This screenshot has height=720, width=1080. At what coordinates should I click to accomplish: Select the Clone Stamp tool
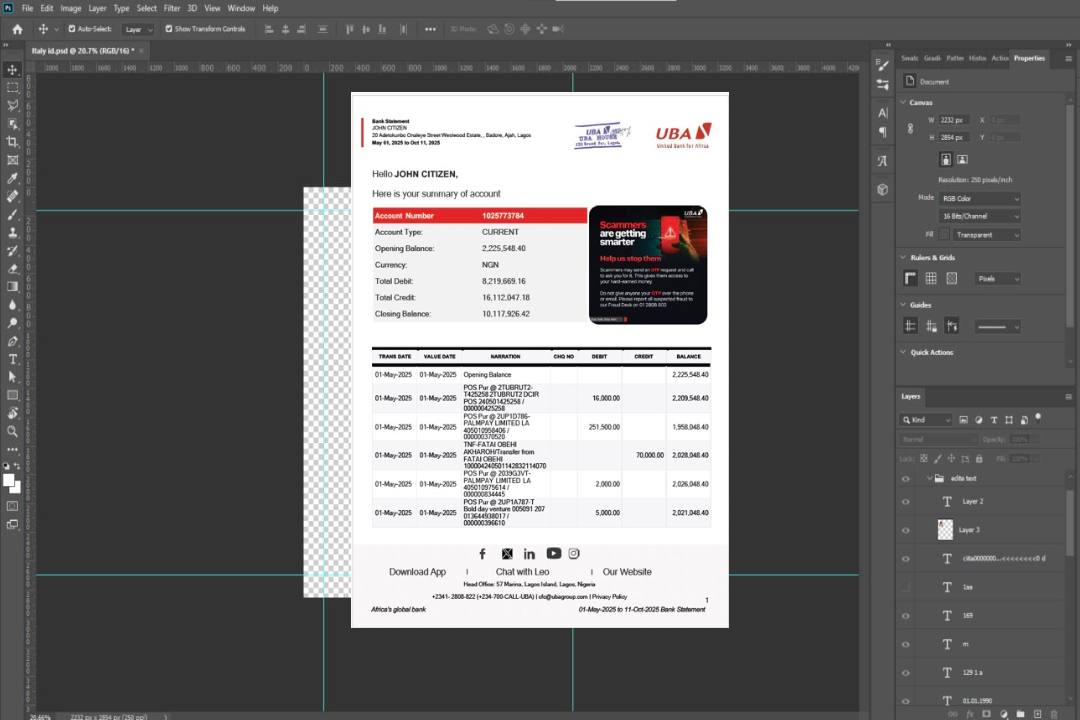pos(12,232)
